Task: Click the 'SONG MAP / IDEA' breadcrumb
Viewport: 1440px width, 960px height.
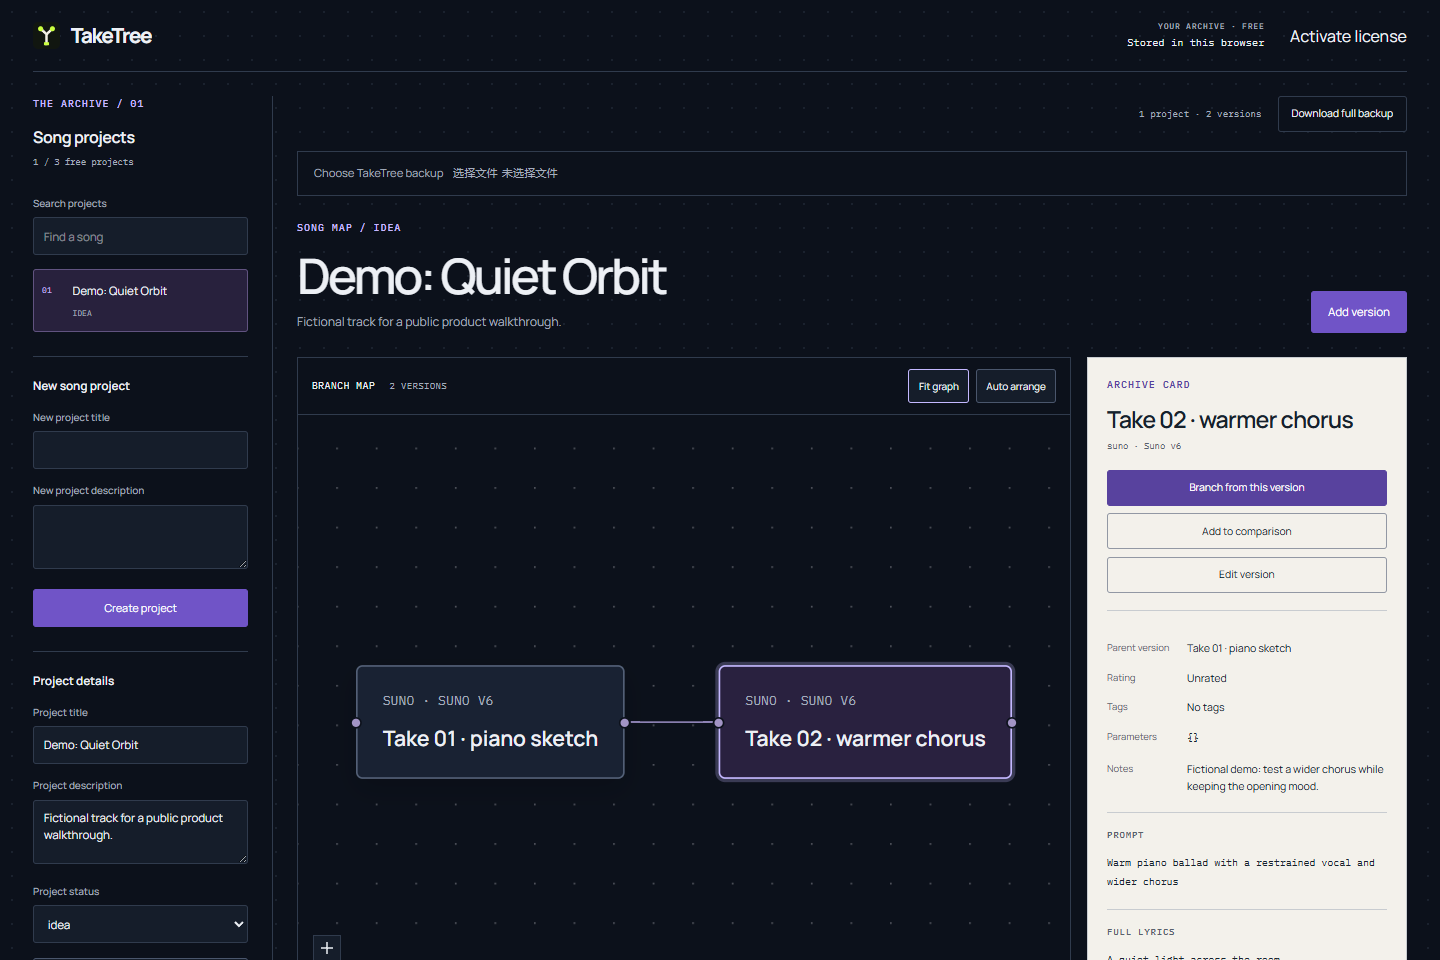Action: [x=349, y=228]
